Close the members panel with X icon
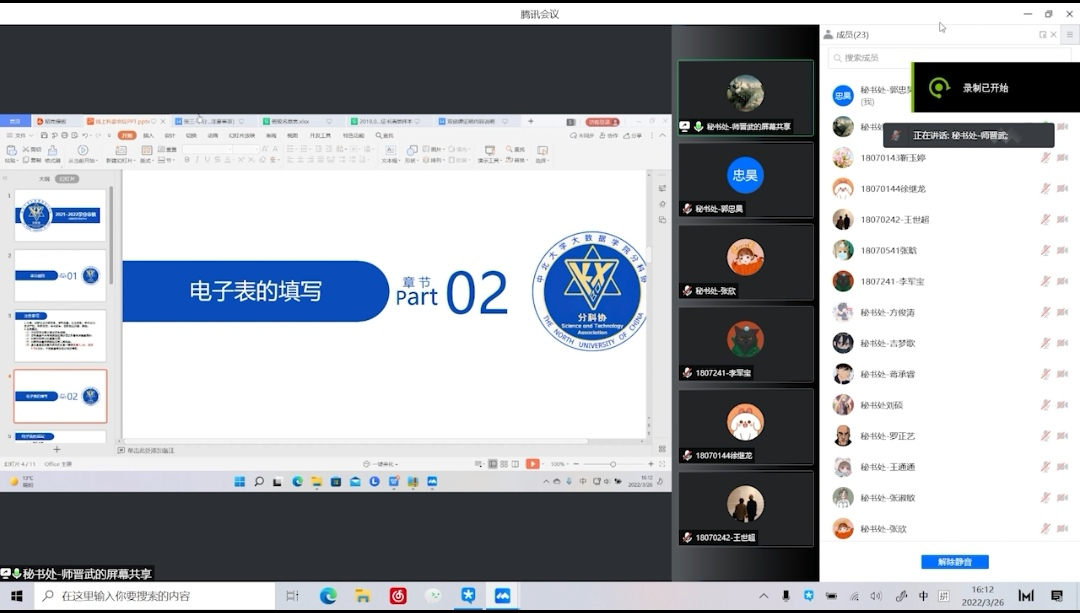This screenshot has width=1080, height=613. 1056,34
